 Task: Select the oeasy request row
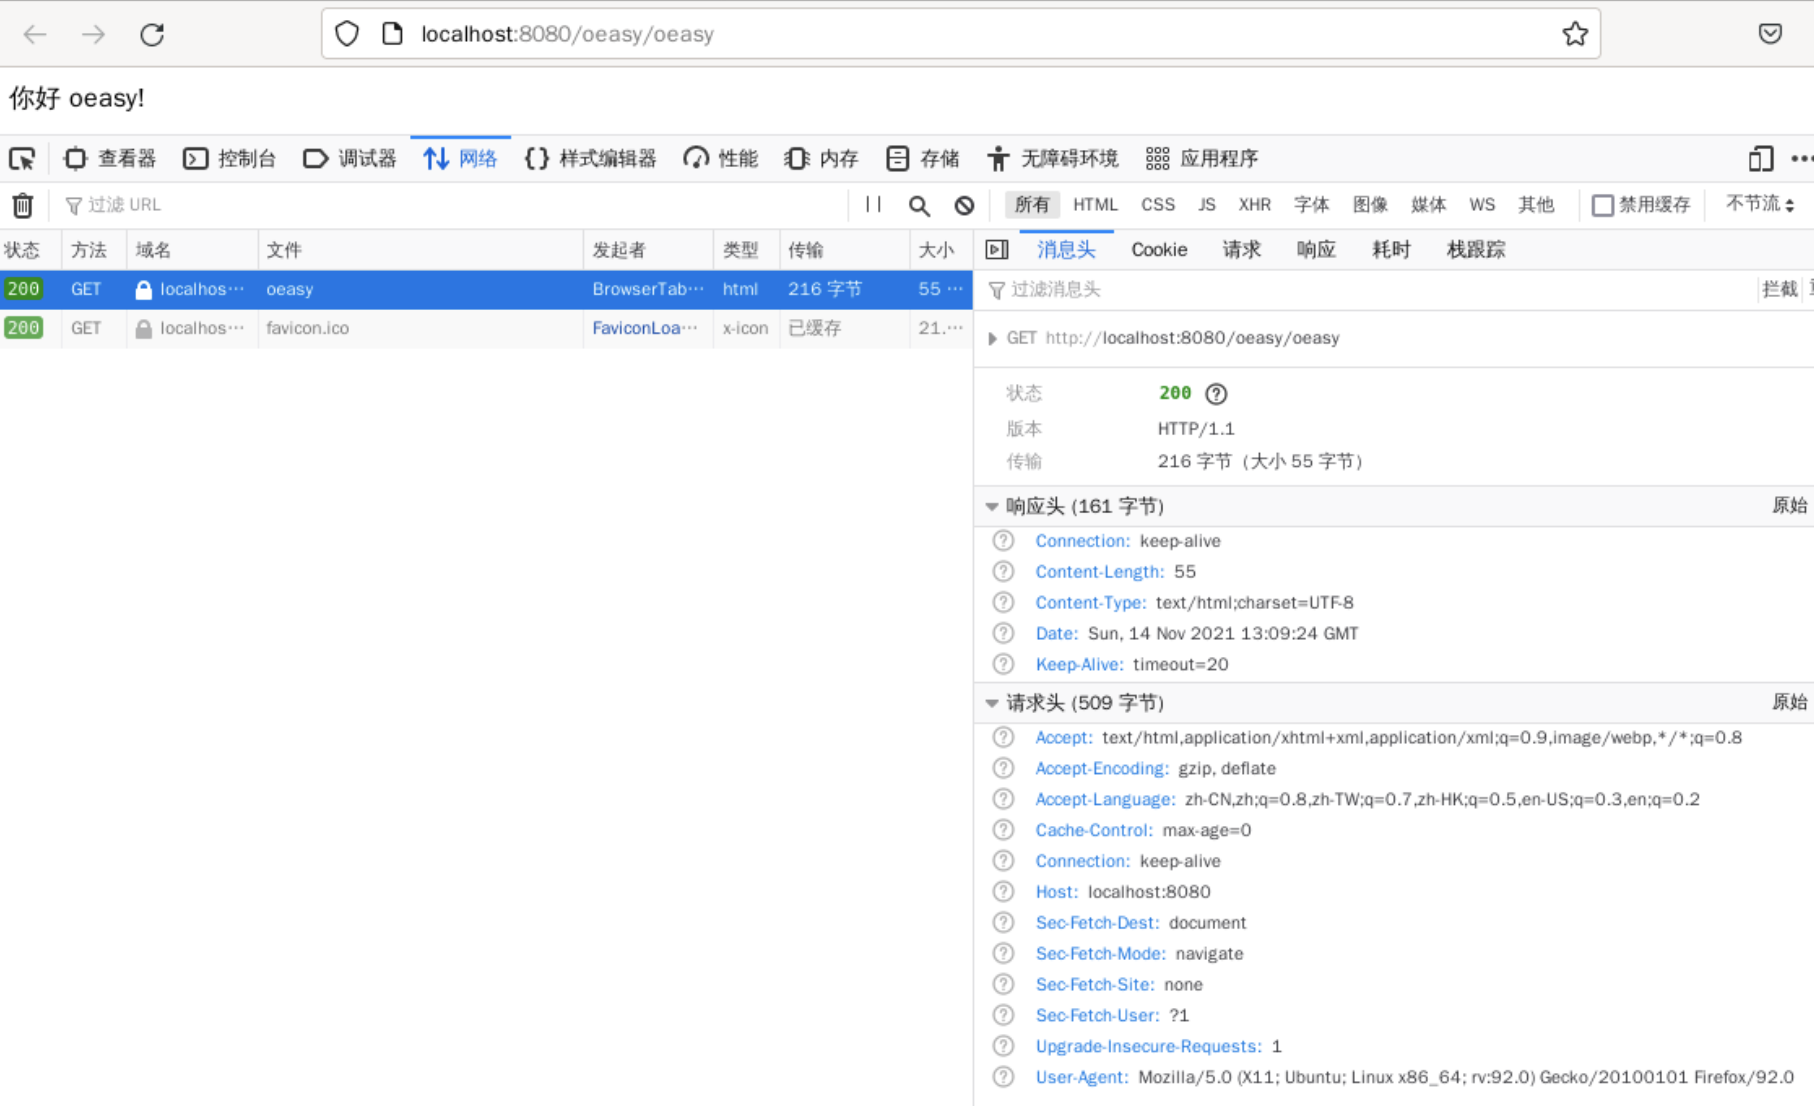(x=486, y=289)
